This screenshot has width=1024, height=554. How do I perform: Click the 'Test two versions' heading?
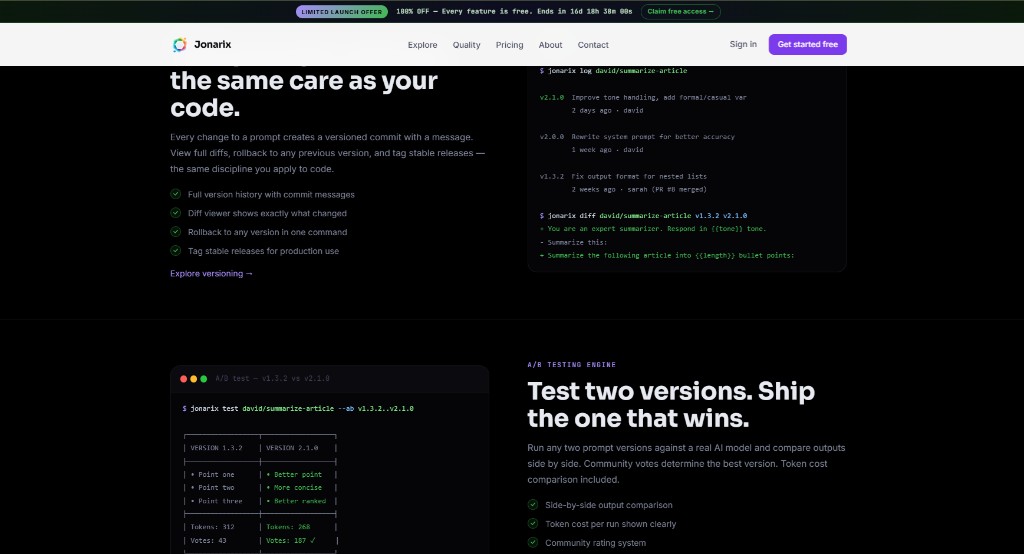[671, 404]
